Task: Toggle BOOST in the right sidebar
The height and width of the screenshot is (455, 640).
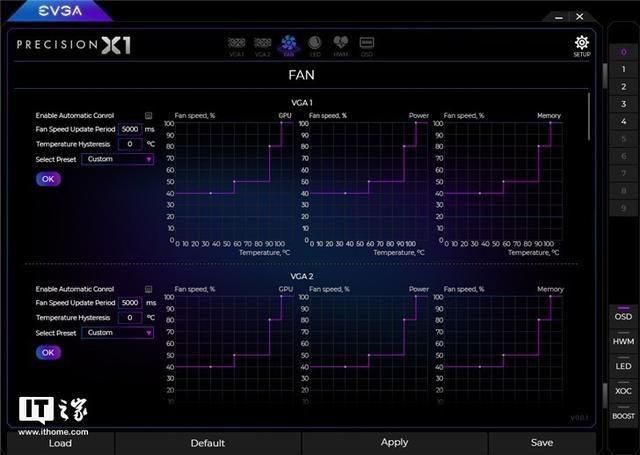Action: coord(623,415)
